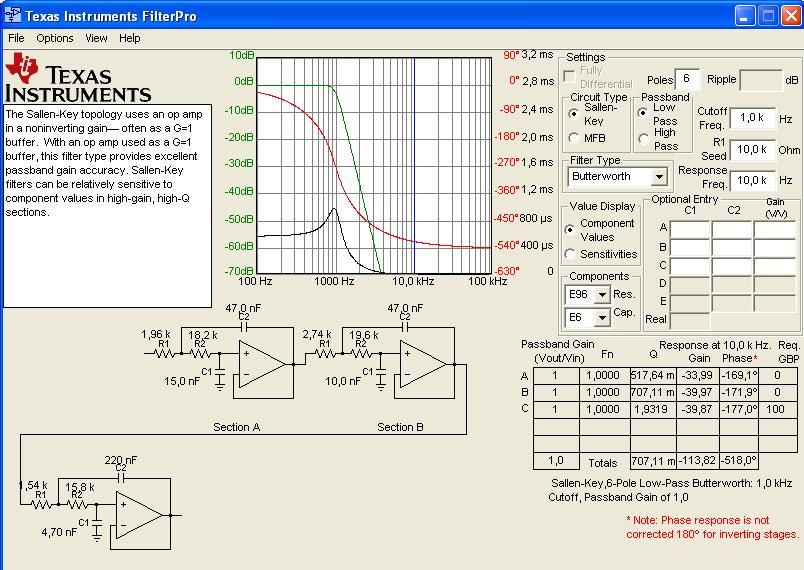Viewport: 804px width, 570px height.
Task: Select the Low Pass passband option
Action: (642, 113)
